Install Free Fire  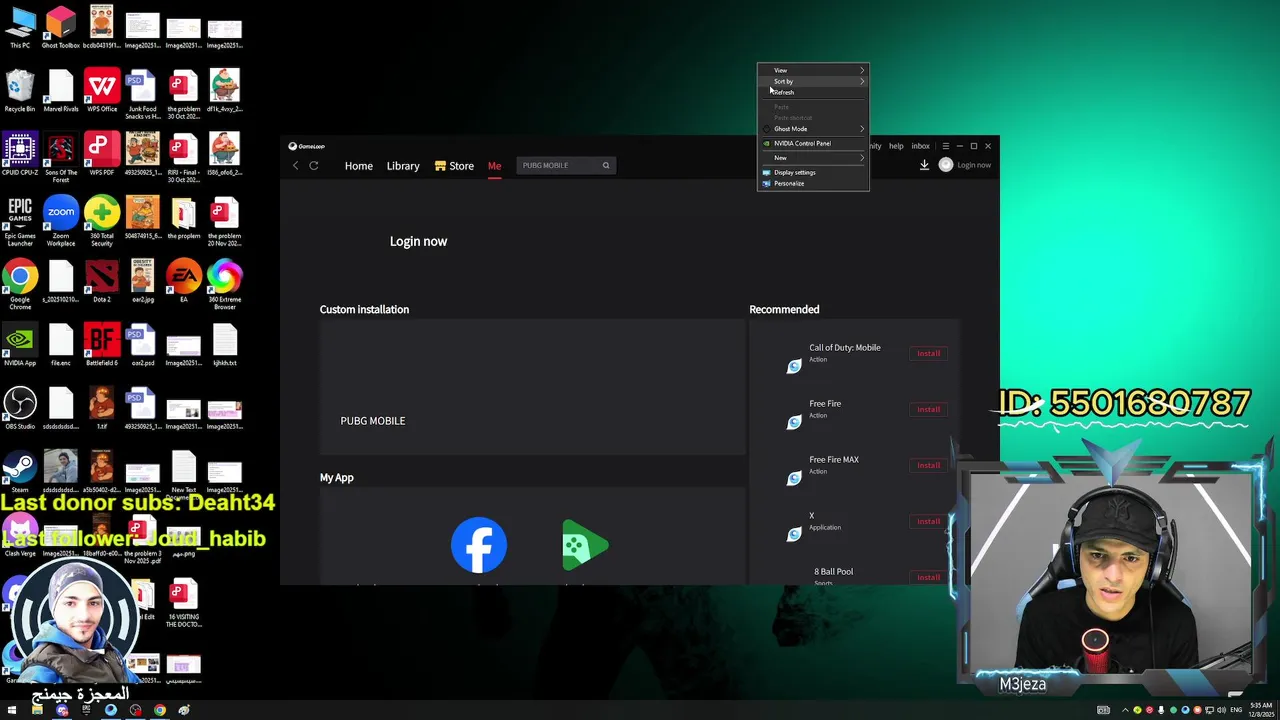point(929,410)
